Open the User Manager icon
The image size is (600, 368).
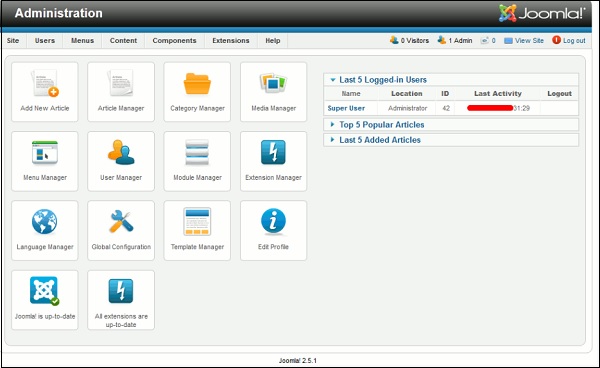click(121, 152)
